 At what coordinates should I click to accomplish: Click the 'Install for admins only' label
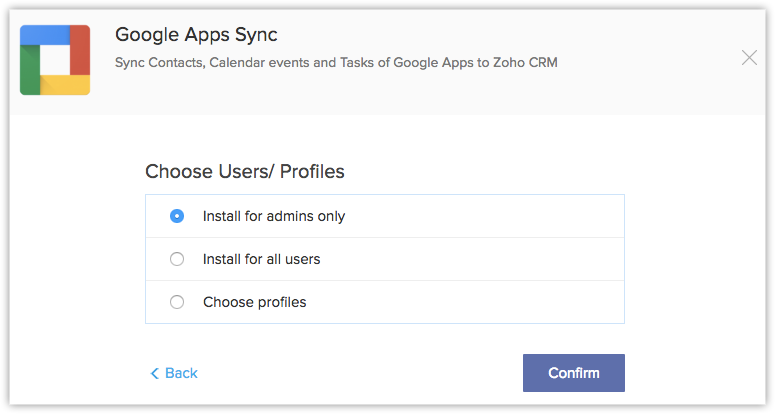point(273,216)
